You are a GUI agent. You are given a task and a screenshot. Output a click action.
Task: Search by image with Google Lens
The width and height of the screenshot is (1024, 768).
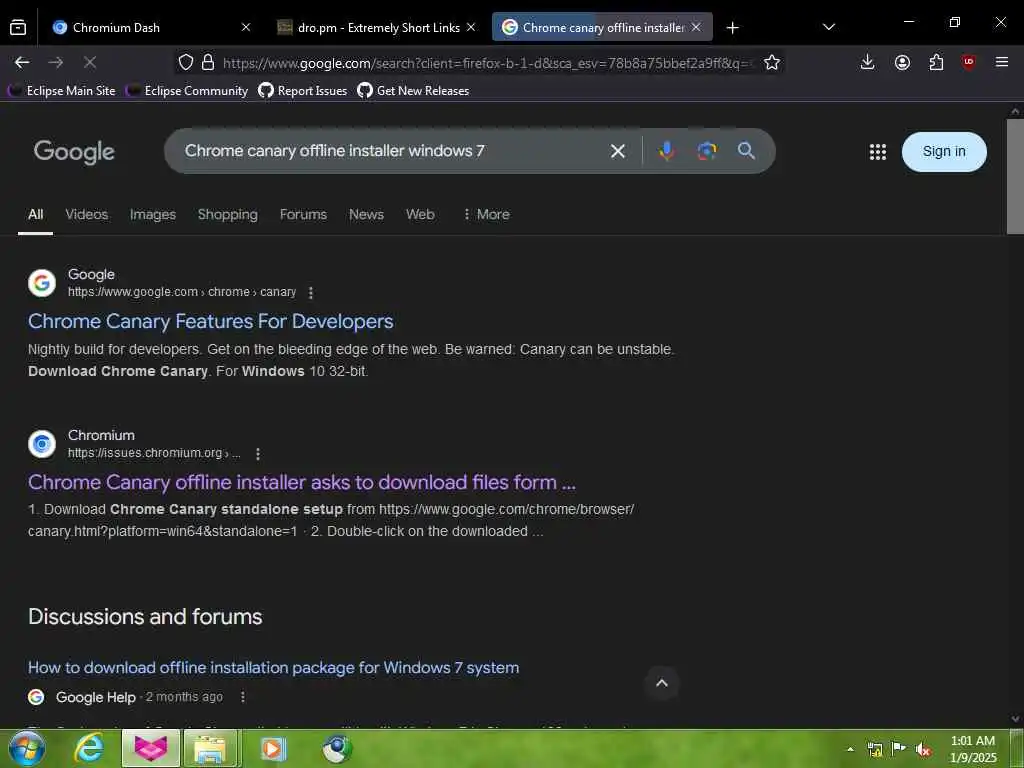pyautogui.click(x=707, y=152)
